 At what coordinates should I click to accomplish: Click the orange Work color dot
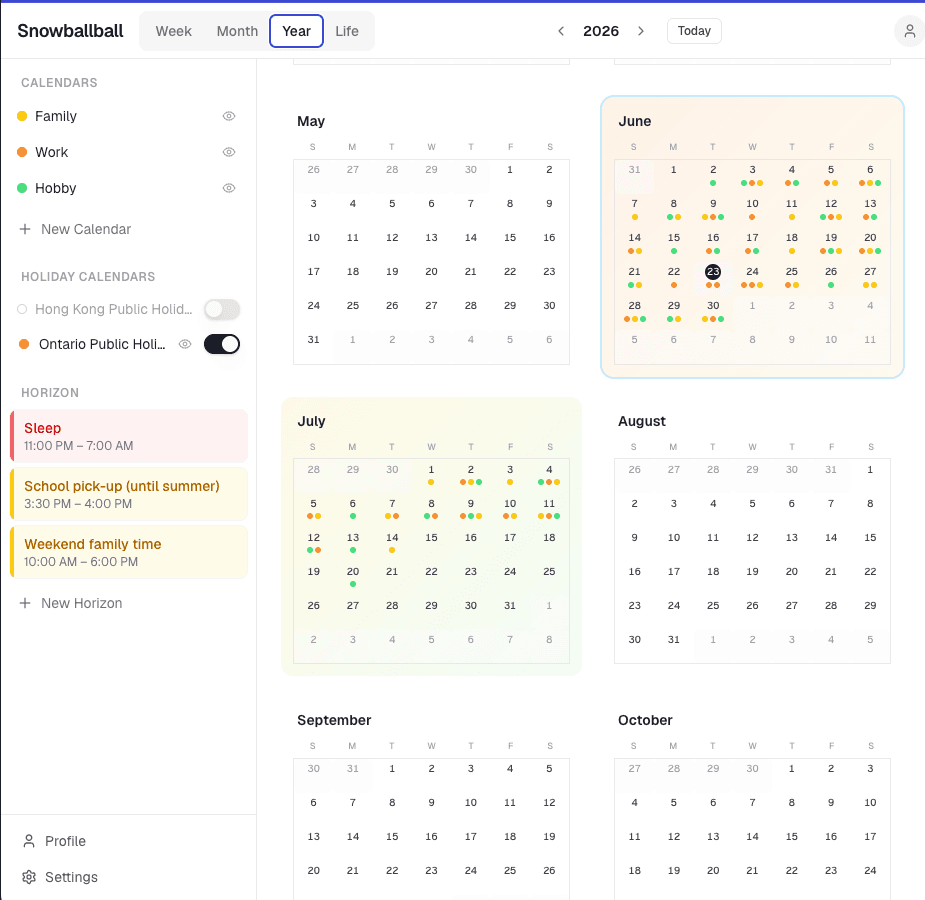click(22, 152)
